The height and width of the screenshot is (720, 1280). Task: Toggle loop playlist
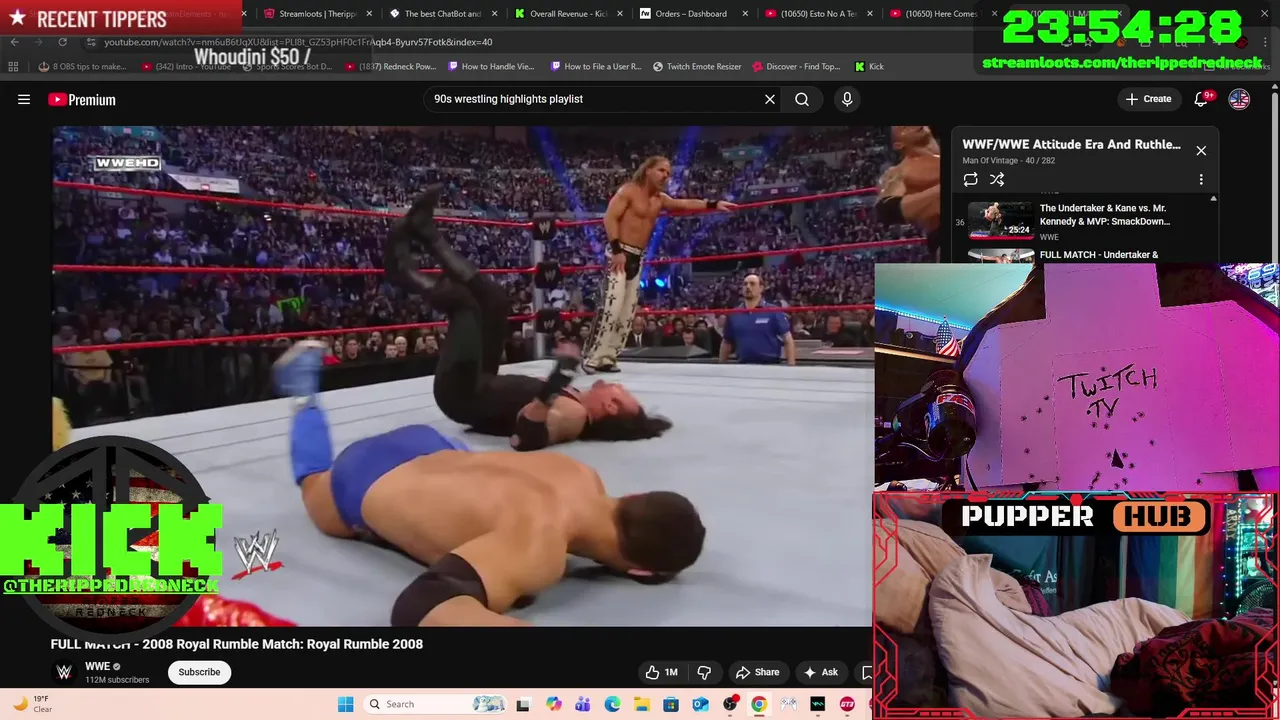point(970,179)
